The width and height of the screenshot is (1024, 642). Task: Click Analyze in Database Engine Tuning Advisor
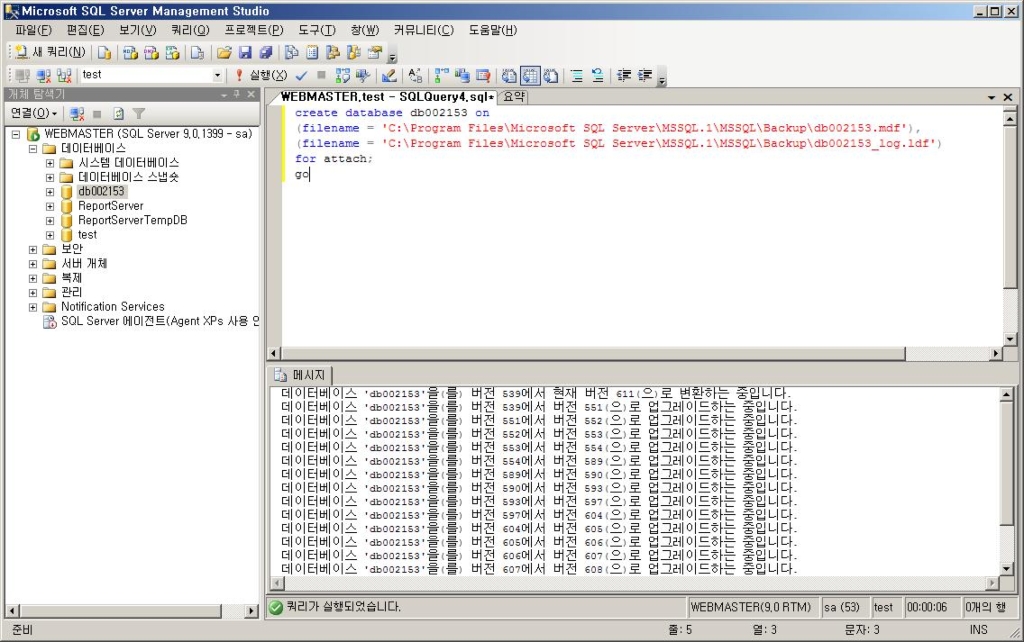(363, 76)
